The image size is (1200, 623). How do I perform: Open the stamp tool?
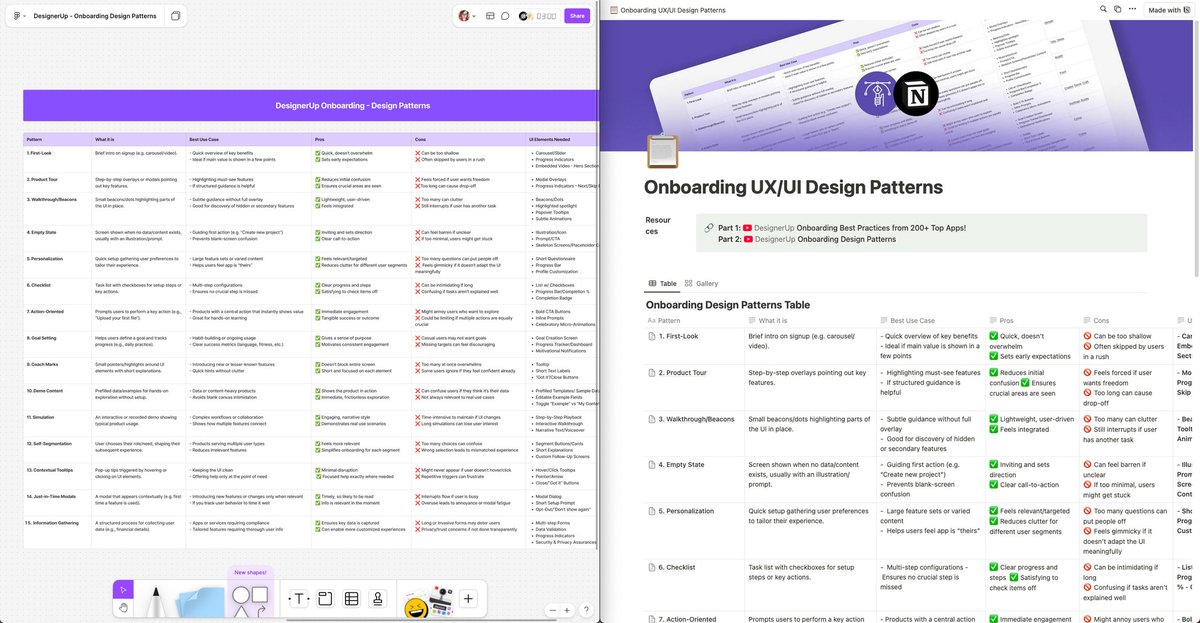(x=378, y=599)
